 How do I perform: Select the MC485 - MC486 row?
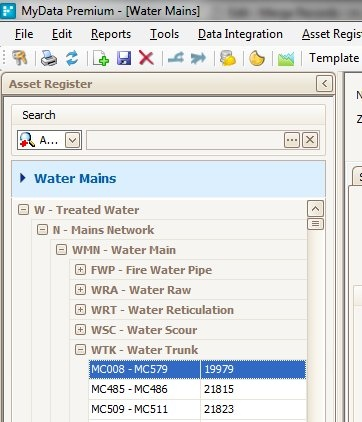click(x=197, y=389)
